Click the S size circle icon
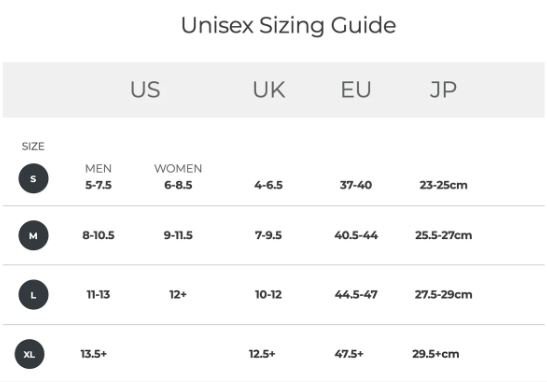Viewport: 547px width, 382px height. point(33,178)
